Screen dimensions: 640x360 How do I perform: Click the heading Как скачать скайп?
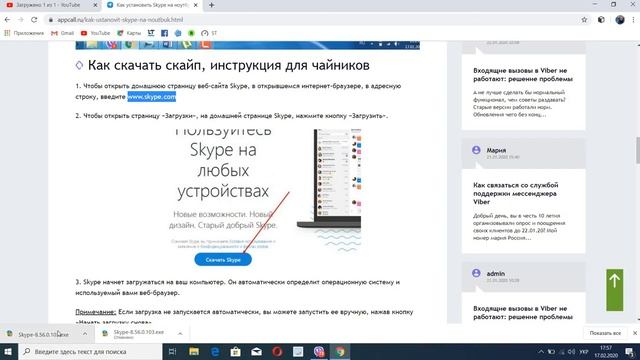pyautogui.click(x=229, y=65)
